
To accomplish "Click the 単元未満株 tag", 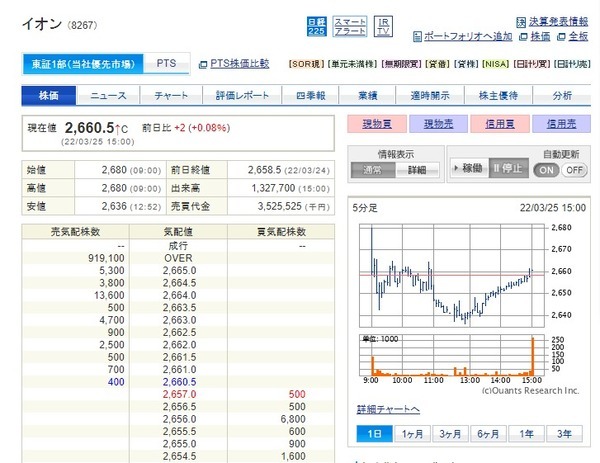I will coord(353,64).
